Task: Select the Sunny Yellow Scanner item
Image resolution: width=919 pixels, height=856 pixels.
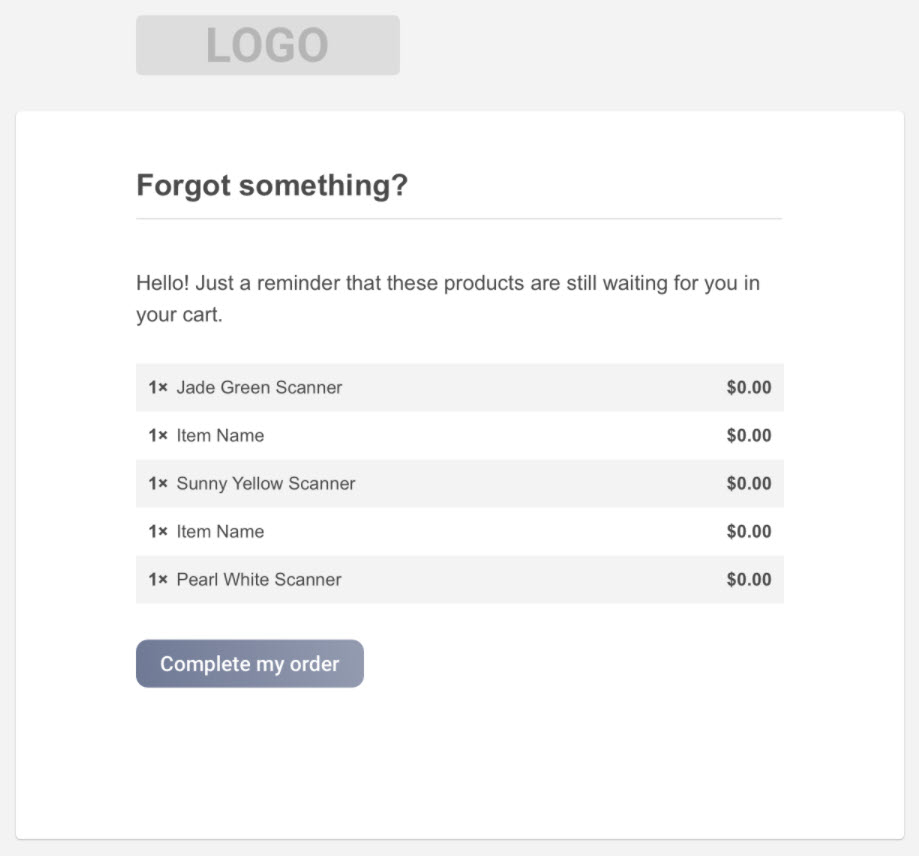Action: 460,483
